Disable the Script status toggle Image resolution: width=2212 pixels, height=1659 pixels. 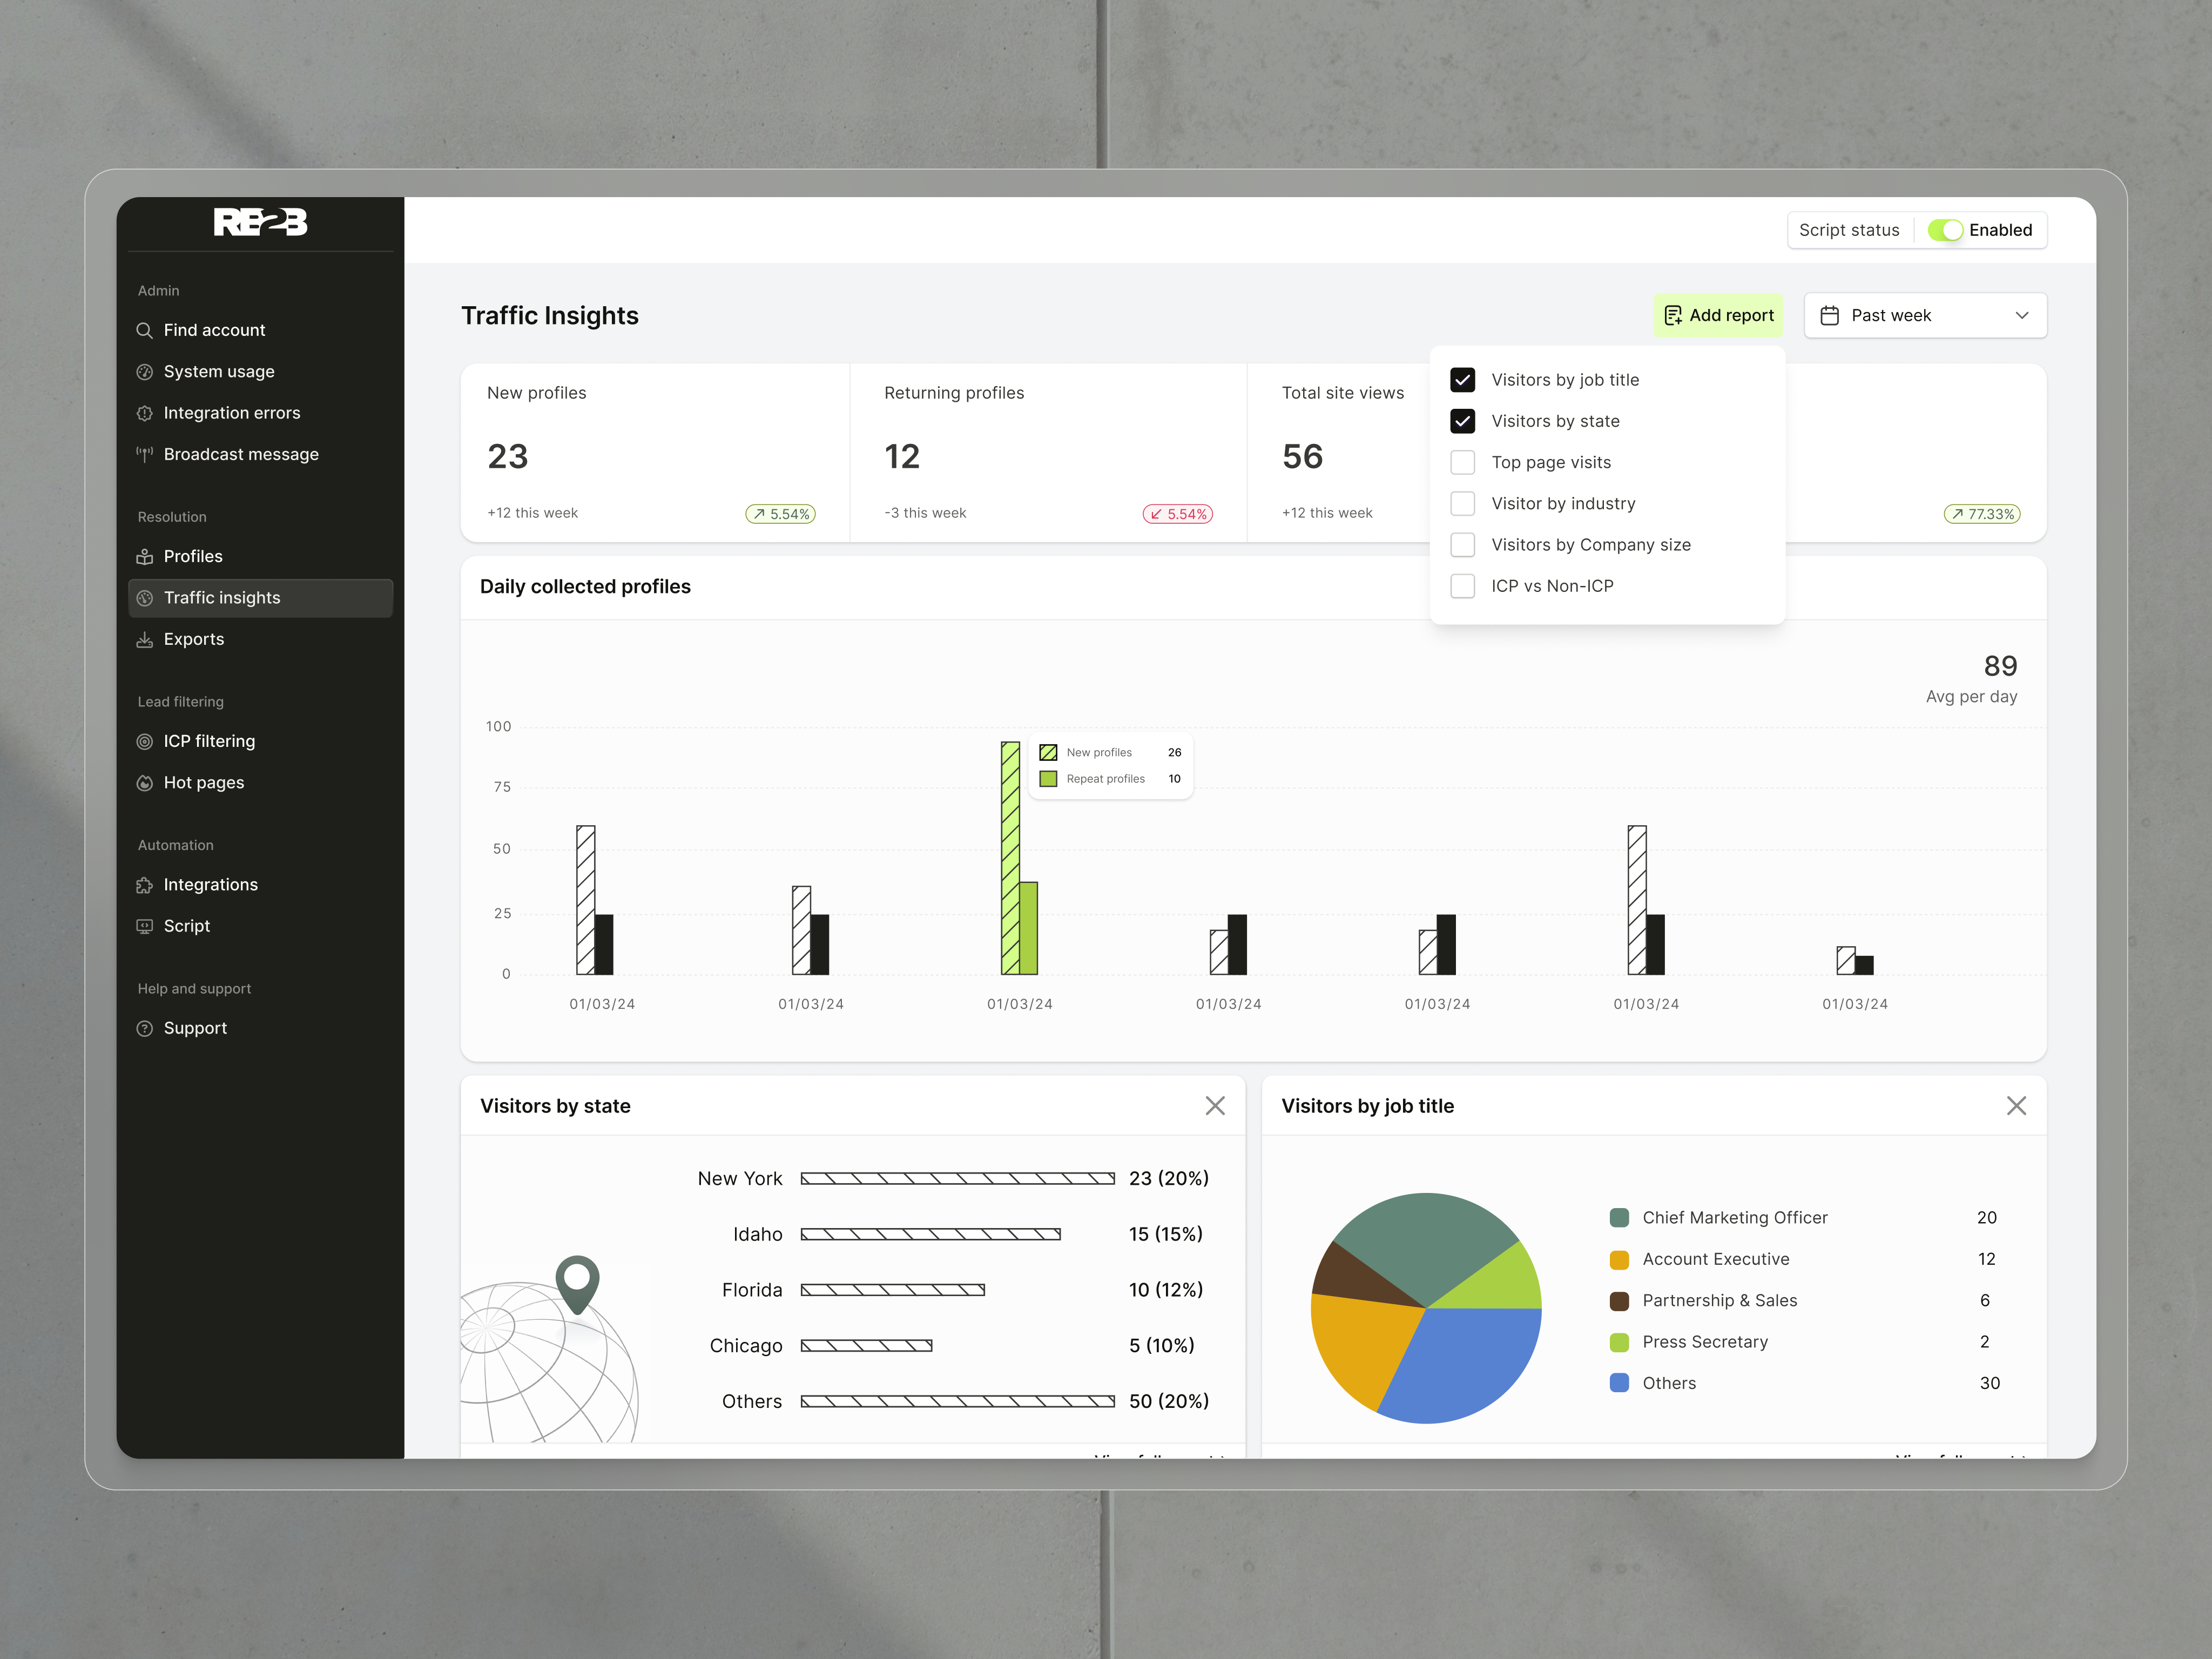[x=1947, y=230]
